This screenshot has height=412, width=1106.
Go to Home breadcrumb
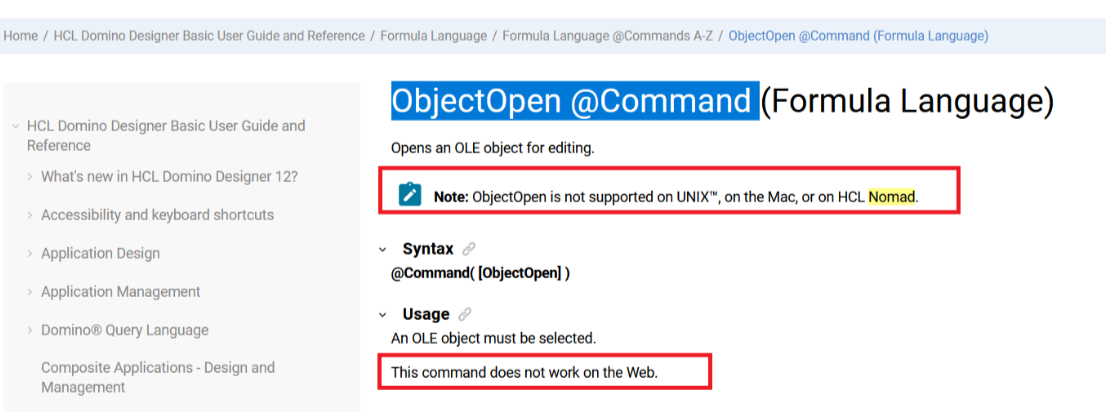pyautogui.click(x=20, y=35)
